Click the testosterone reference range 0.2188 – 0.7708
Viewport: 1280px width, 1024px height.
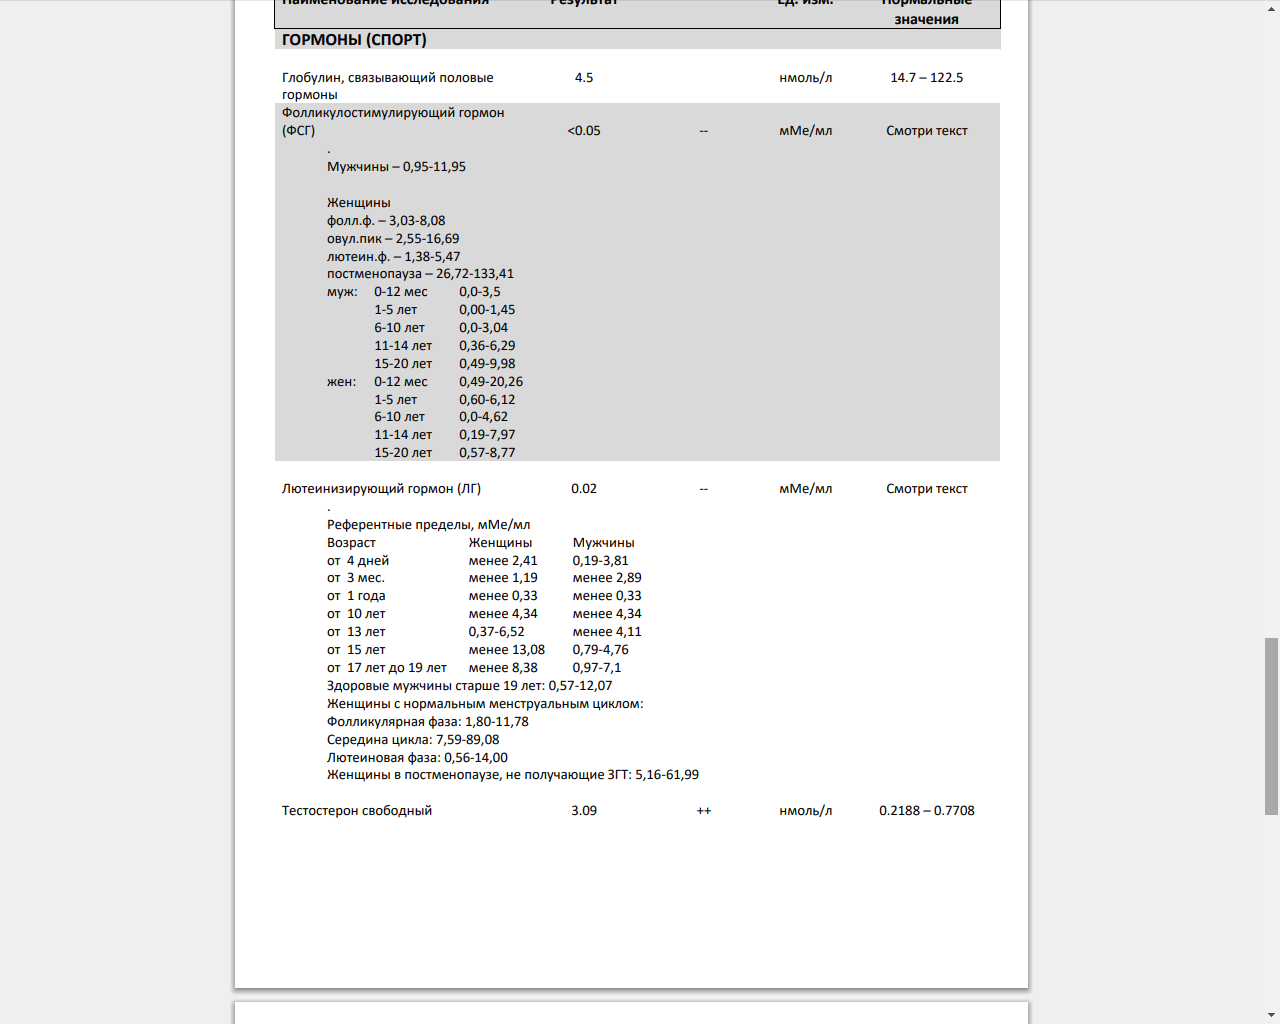point(926,811)
